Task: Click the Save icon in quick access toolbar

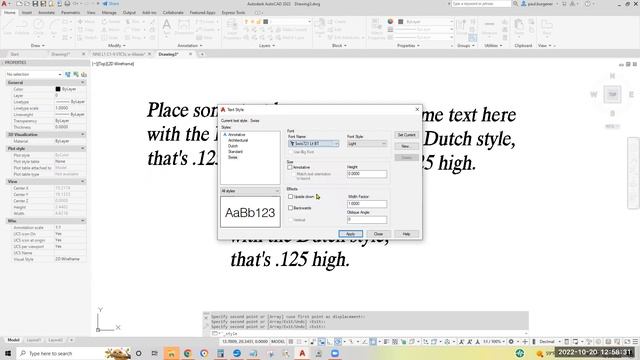Action: coord(35,4)
